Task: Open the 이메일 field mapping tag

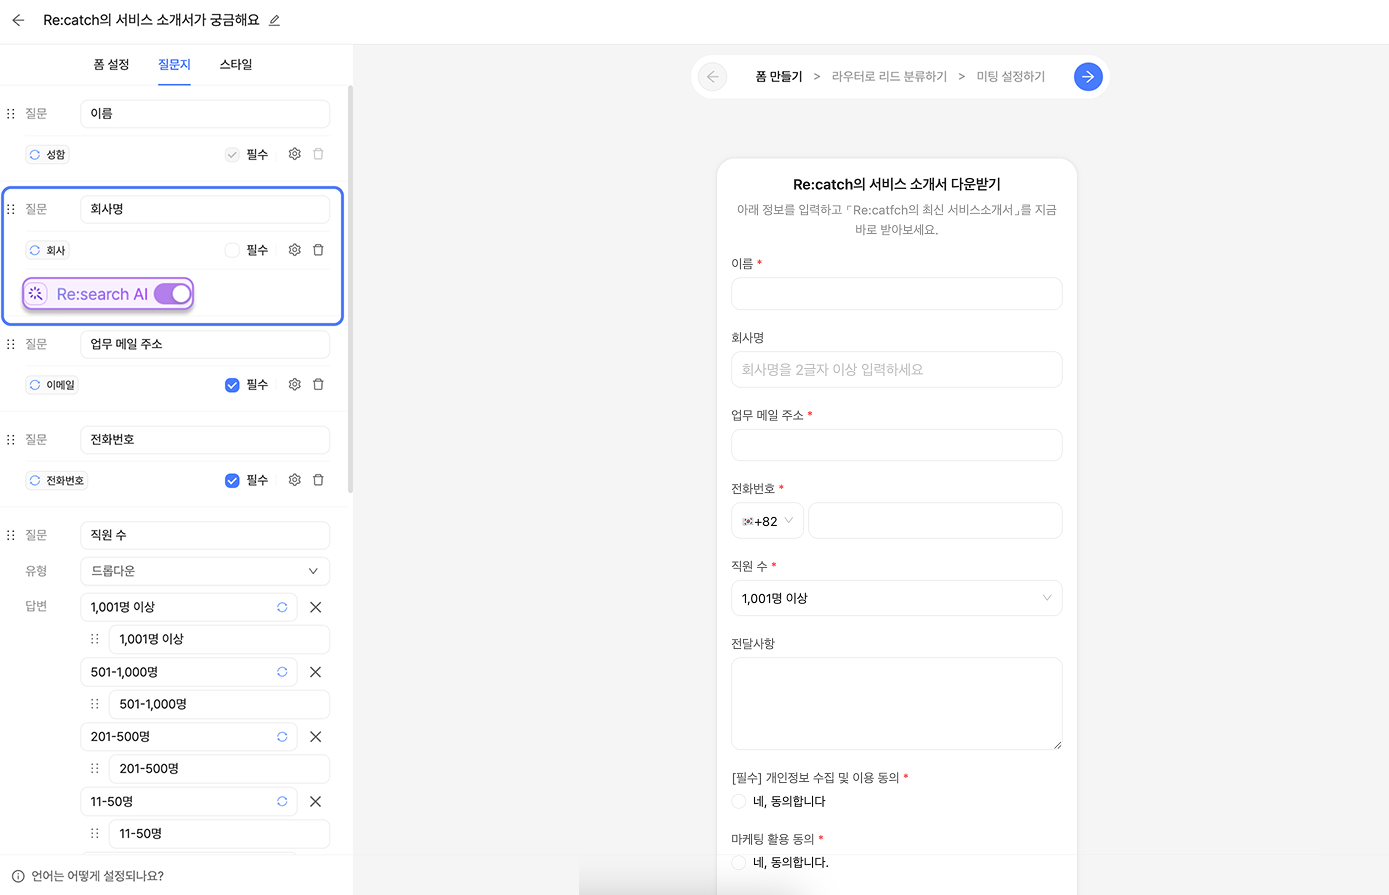Action: point(52,385)
